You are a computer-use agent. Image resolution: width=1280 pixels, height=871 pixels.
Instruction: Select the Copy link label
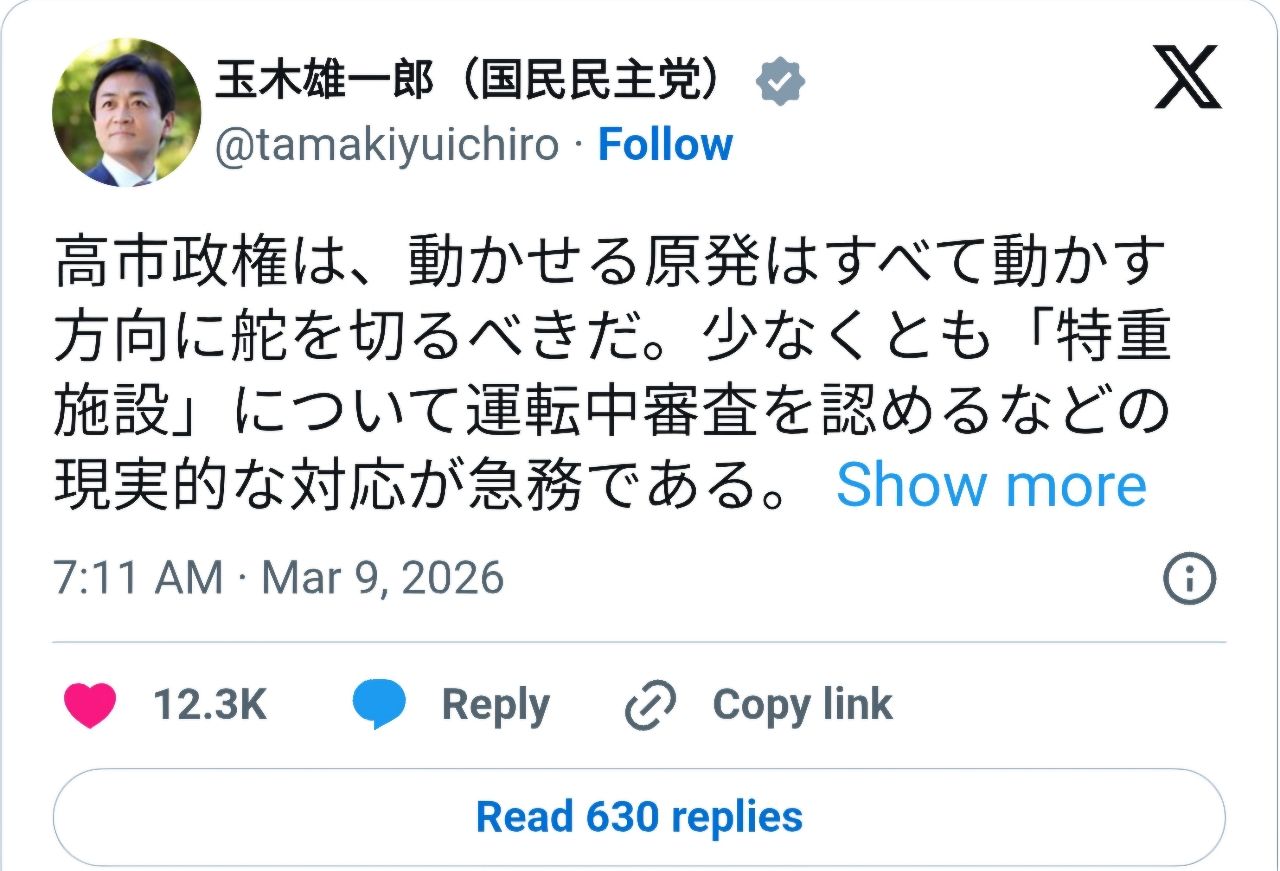pyautogui.click(x=802, y=705)
